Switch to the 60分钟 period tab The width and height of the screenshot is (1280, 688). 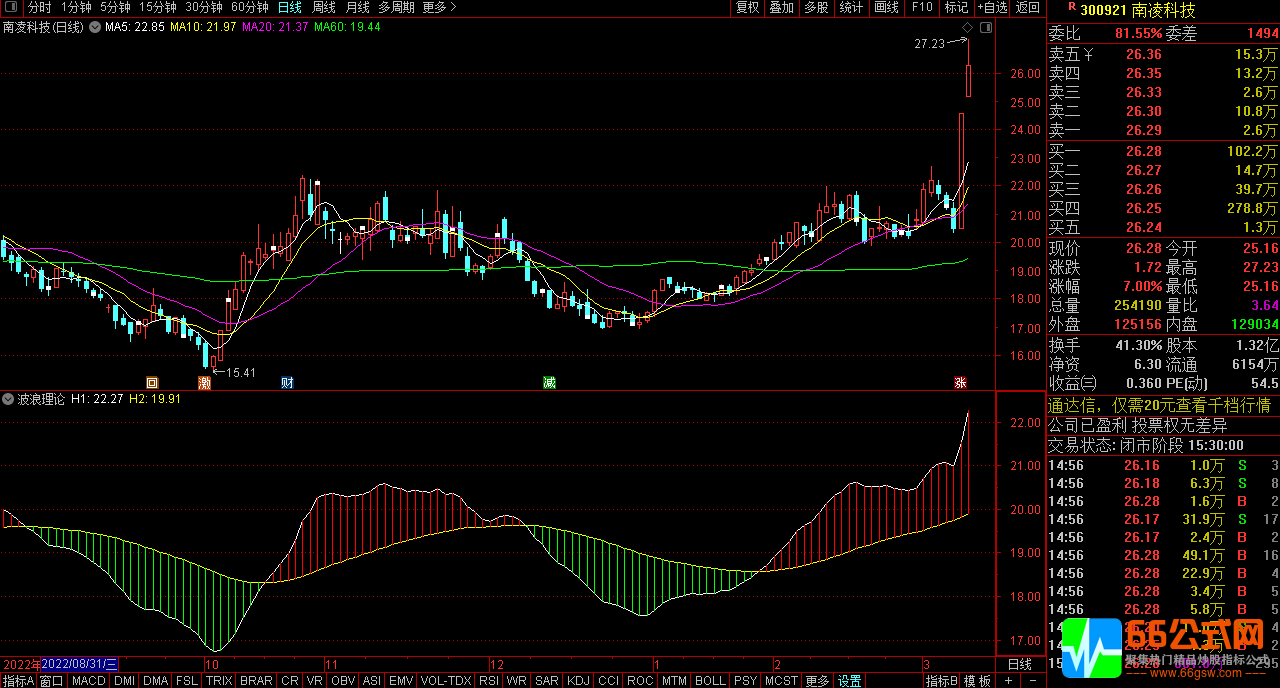[x=250, y=7]
